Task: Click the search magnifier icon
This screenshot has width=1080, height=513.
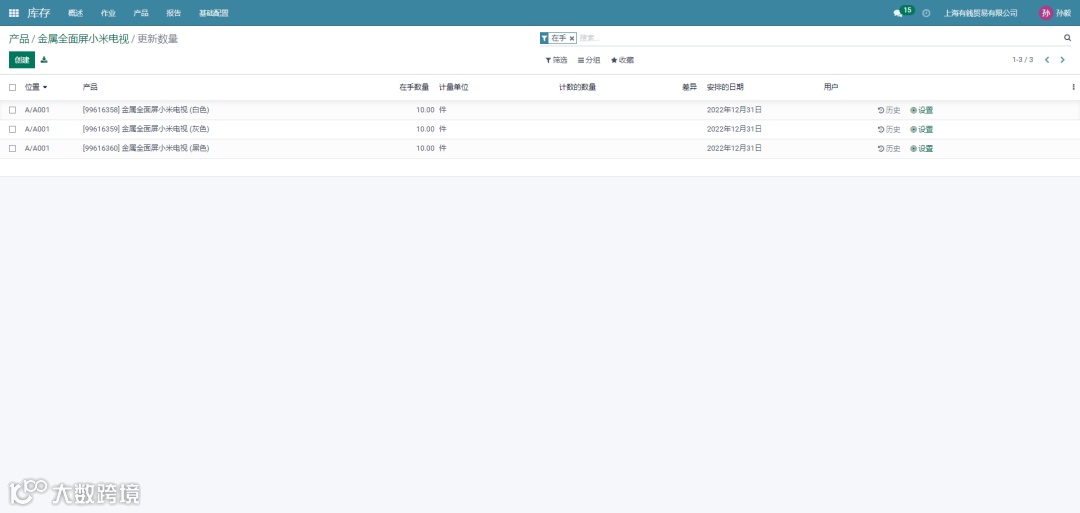Action: coord(1068,39)
